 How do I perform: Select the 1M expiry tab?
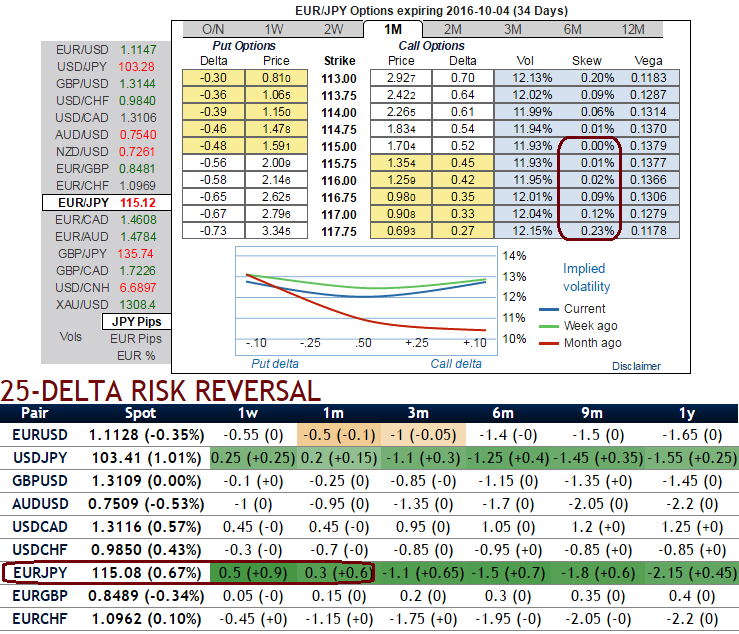pyautogui.click(x=393, y=29)
